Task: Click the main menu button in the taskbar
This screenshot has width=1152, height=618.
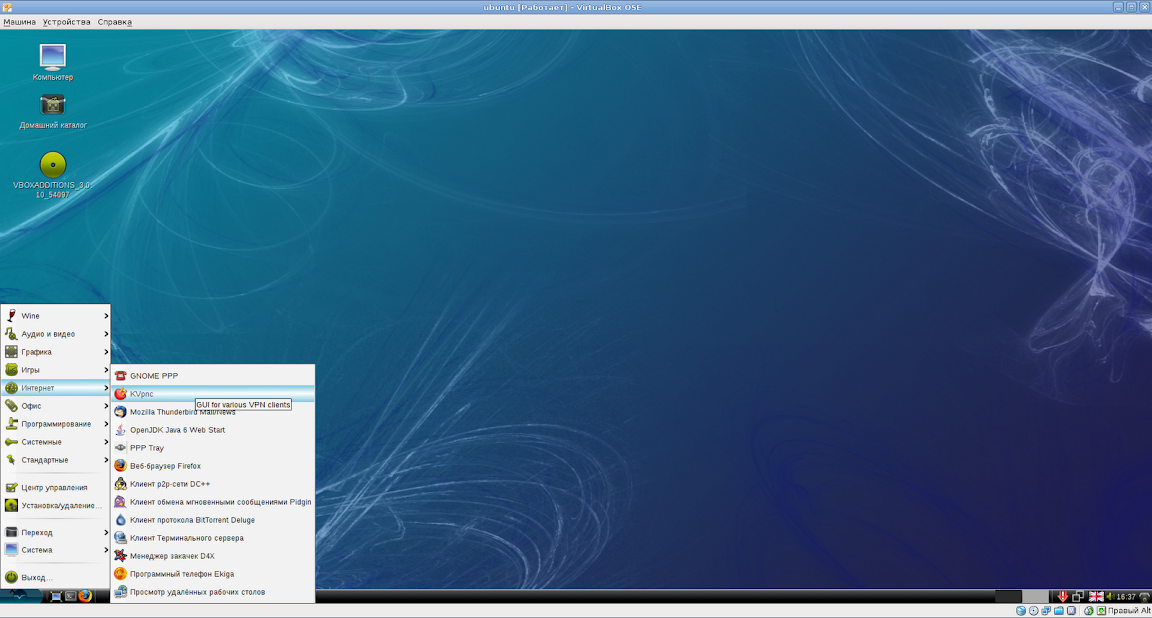Action: (21, 596)
